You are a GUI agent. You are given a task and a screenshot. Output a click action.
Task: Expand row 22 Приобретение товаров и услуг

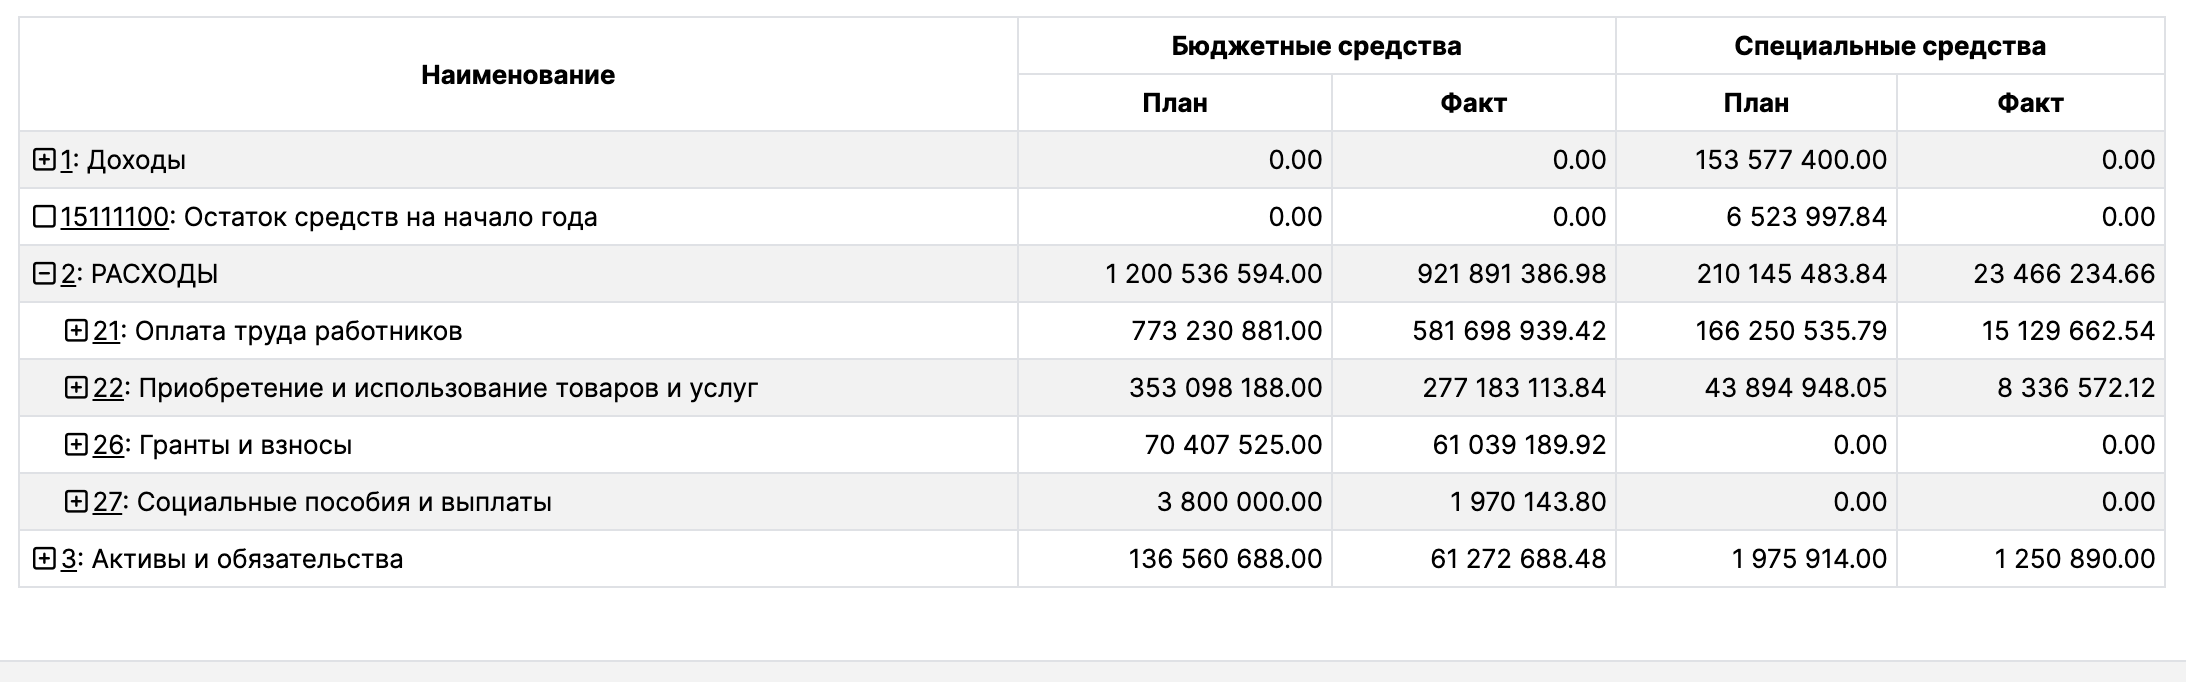click(76, 388)
